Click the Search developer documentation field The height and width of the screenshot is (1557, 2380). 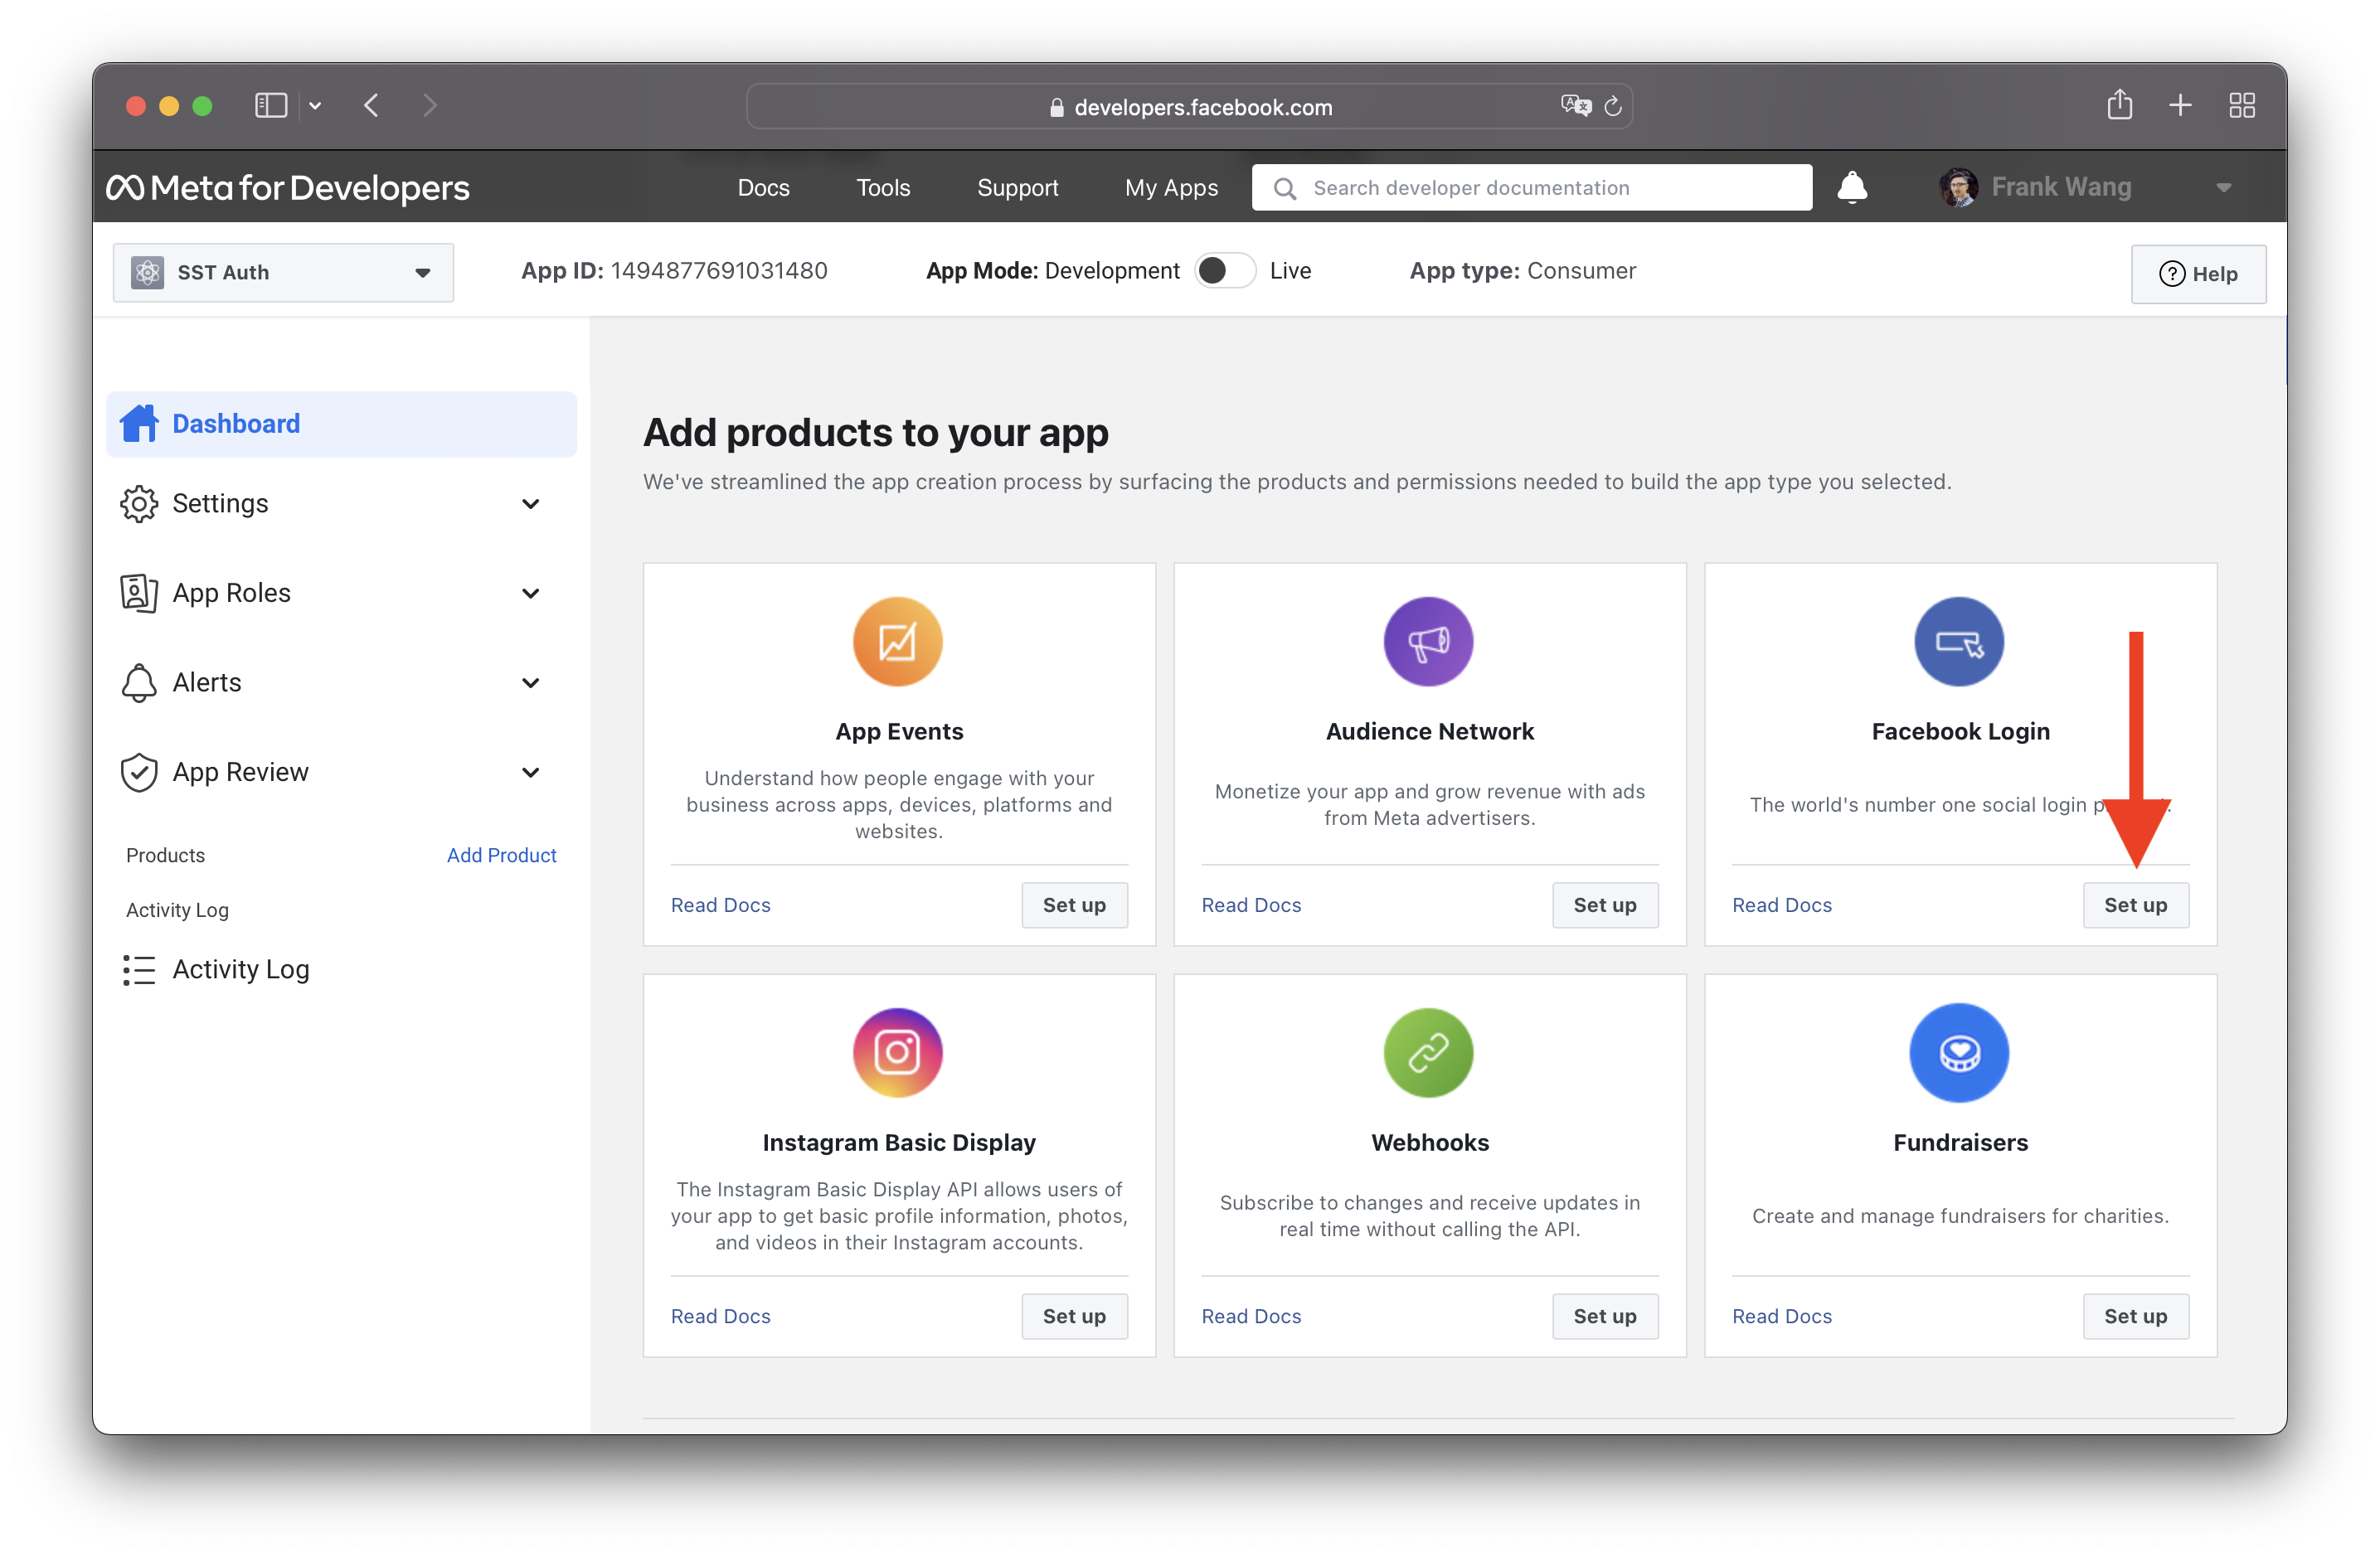pos(1531,187)
